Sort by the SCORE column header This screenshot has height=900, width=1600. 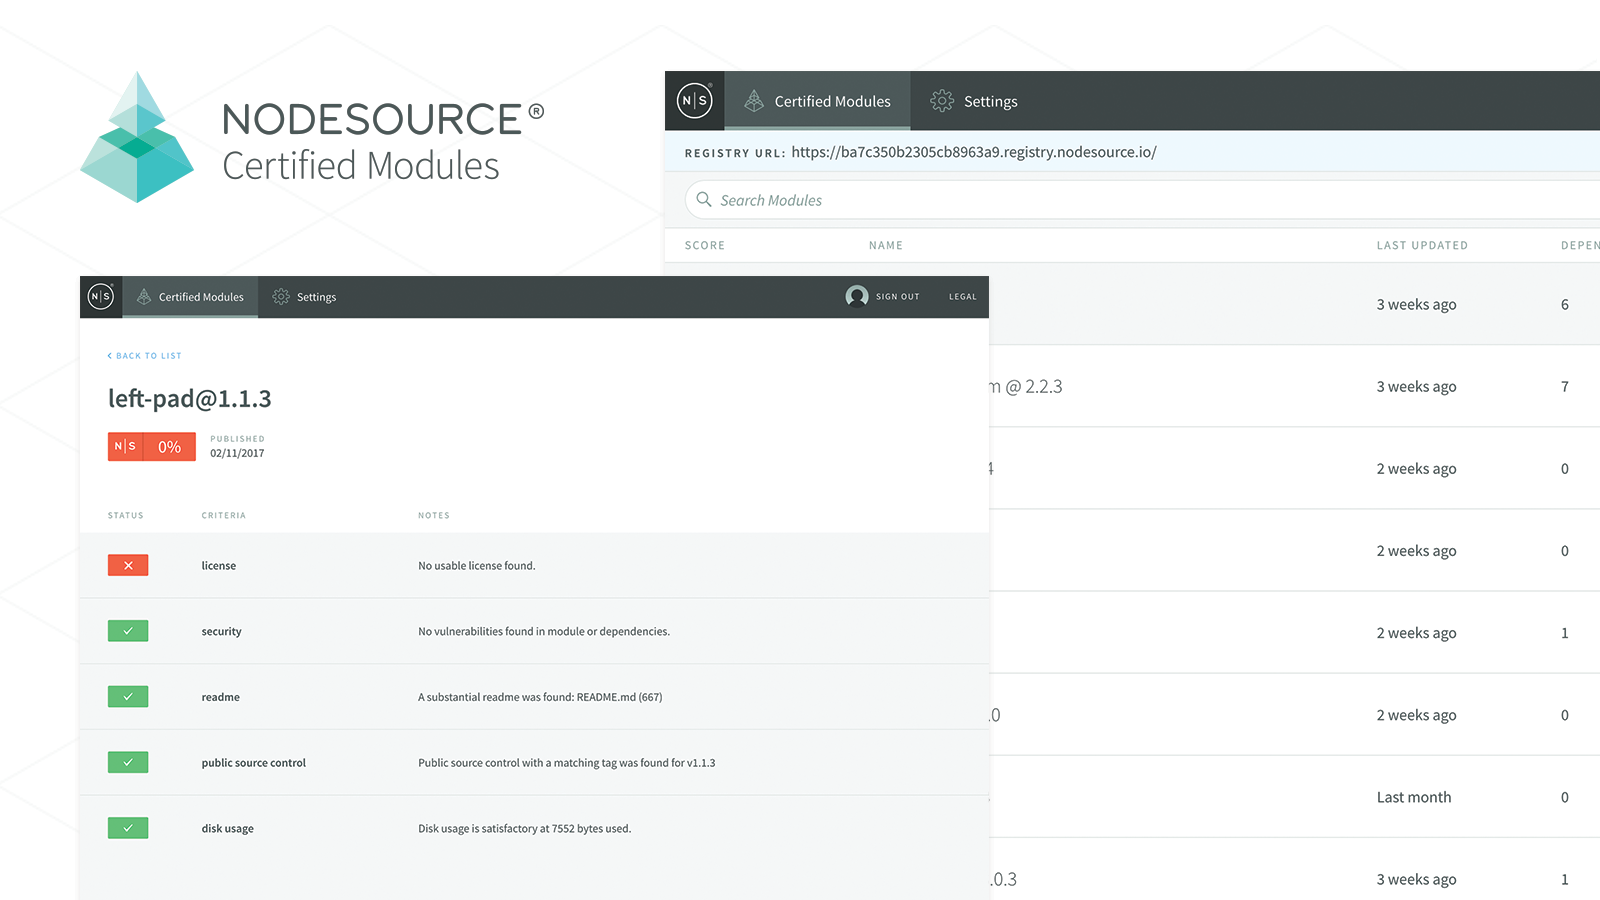pos(705,245)
